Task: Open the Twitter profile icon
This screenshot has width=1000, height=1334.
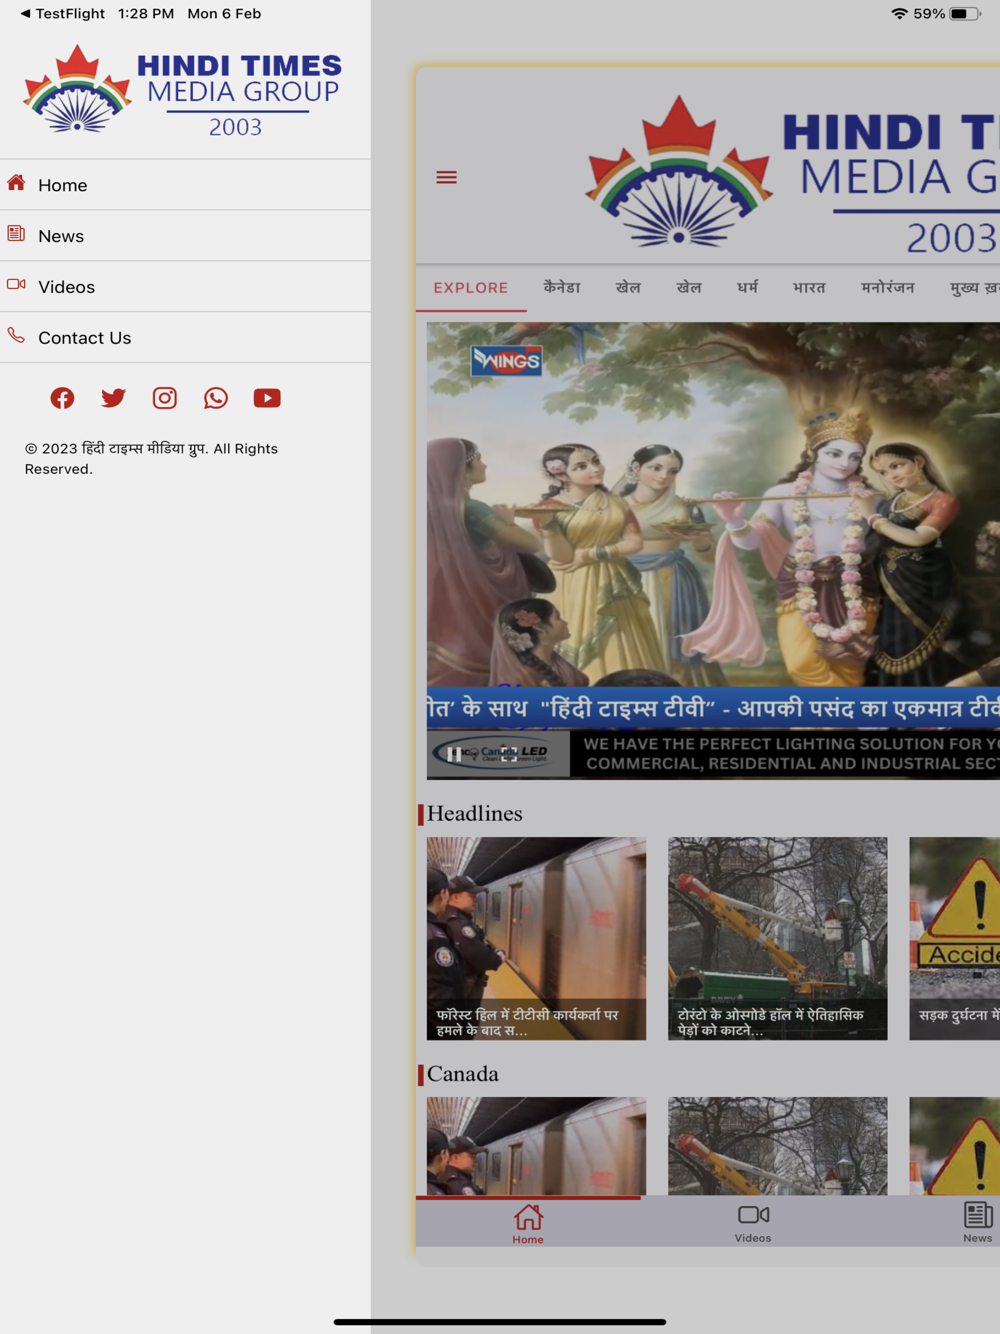Action: pyautogui.click(x=113, y=398)
